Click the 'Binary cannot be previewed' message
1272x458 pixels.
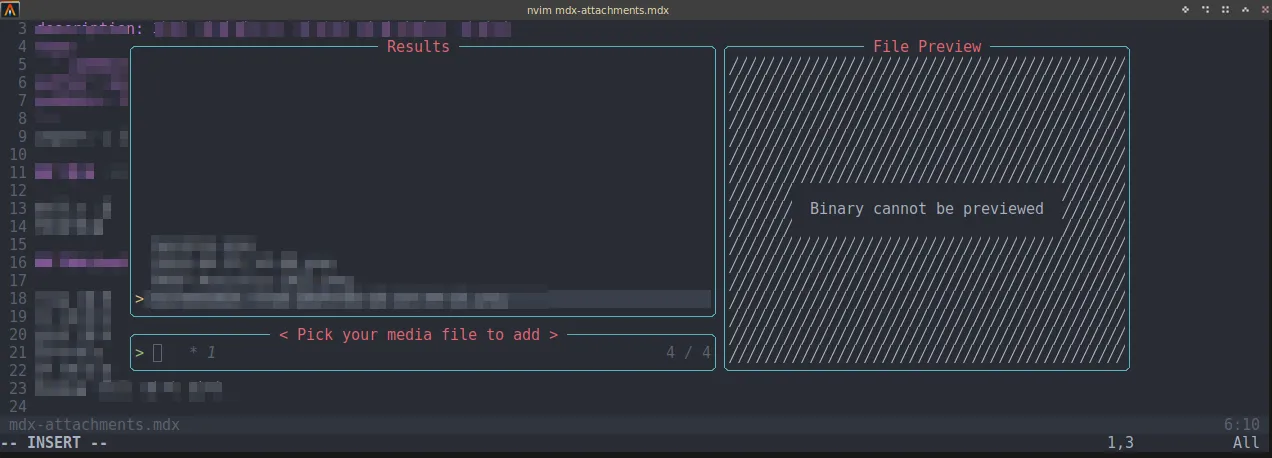point(926,209)
